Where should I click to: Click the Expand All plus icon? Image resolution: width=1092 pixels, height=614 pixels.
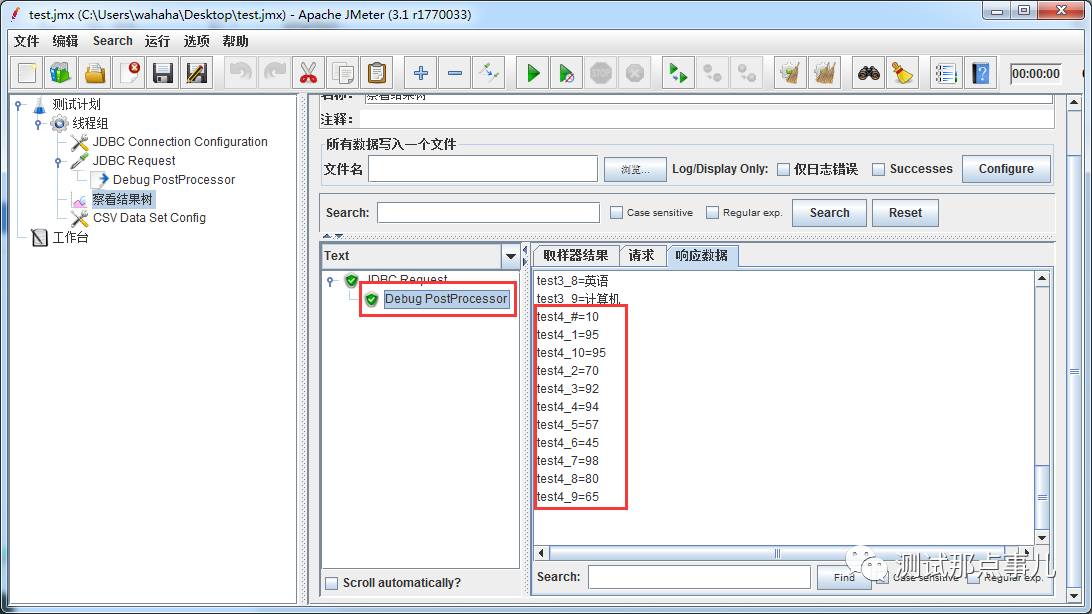421,72
